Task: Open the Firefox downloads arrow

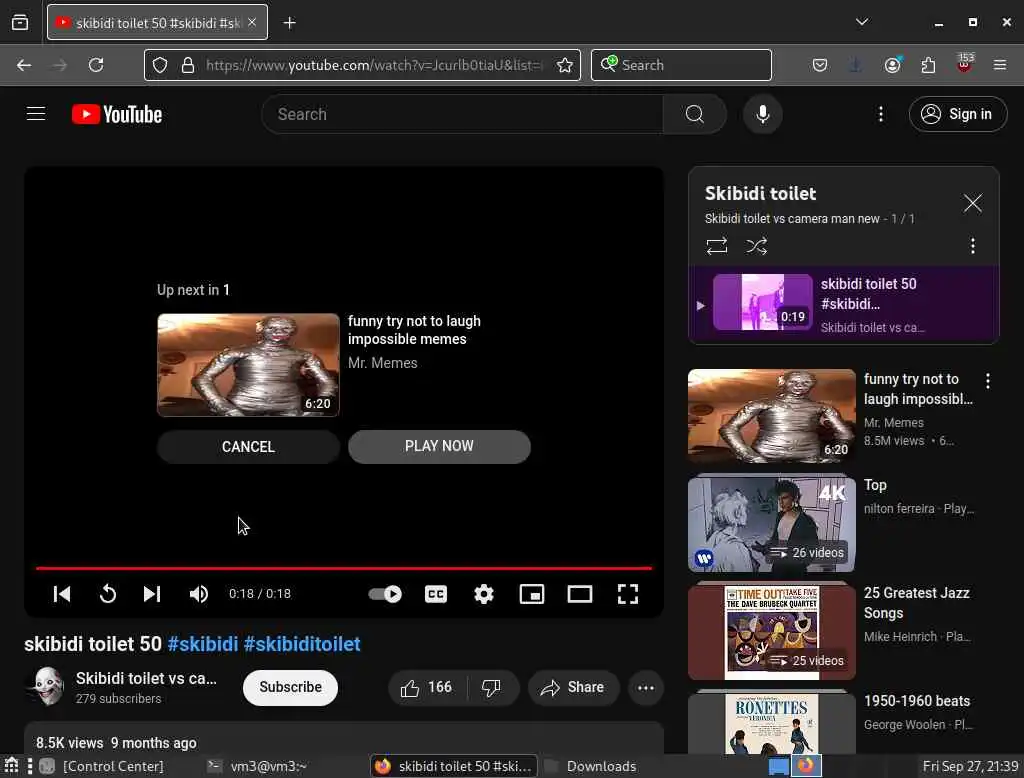Action: pyautogui.click(x=856, y=65)
